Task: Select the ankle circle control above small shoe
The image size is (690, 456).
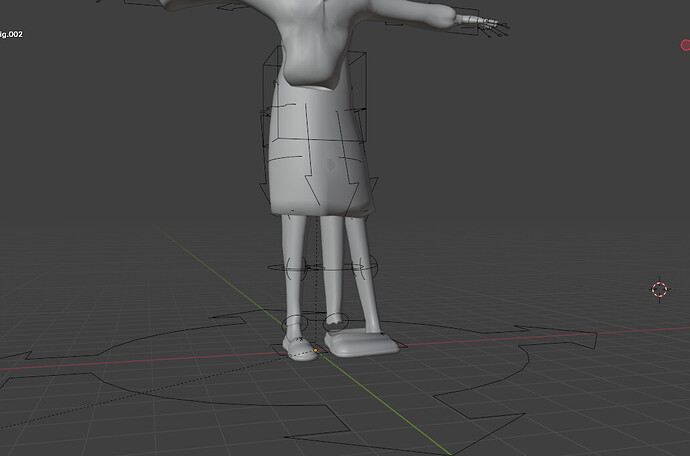Action: point(295,324)
